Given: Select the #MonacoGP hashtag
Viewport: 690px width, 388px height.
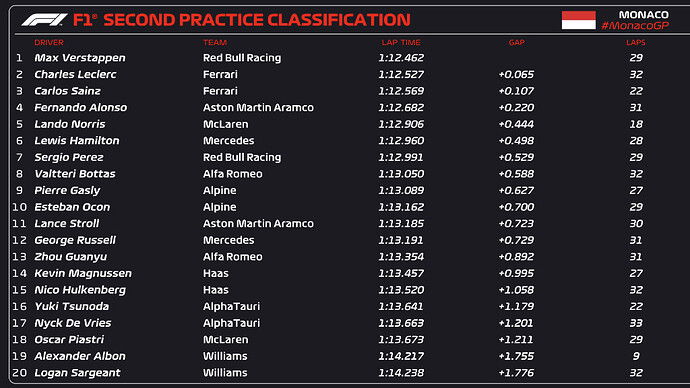Looking at the screenshot, I should point(635,26).
